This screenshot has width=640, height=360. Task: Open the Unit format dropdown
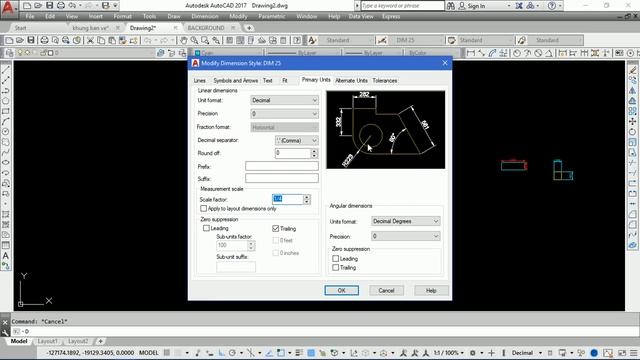pyautogui.click(x=284, y=100)
